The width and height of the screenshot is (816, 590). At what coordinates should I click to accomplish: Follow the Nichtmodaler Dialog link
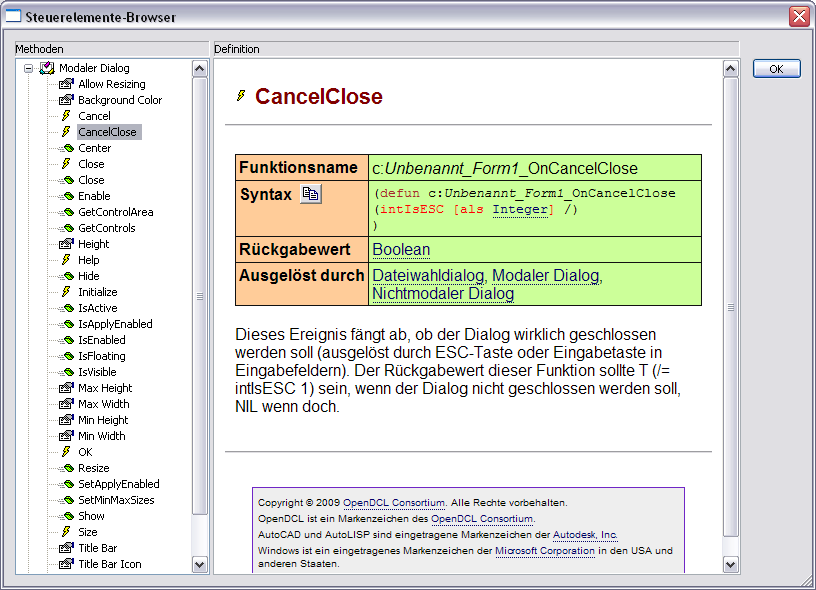pos(443,293)
